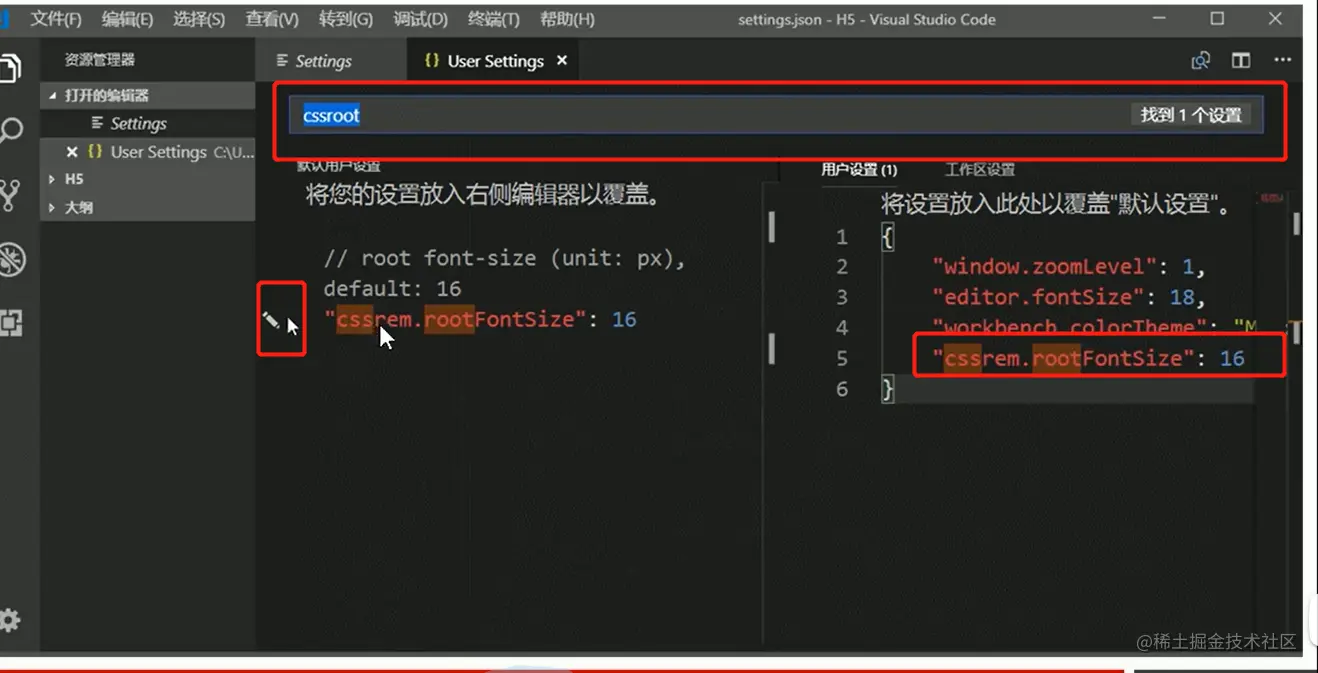Open the Source Control activity icon
Image resolution: width=1318 pixels, height=673 pixels.
10,195
